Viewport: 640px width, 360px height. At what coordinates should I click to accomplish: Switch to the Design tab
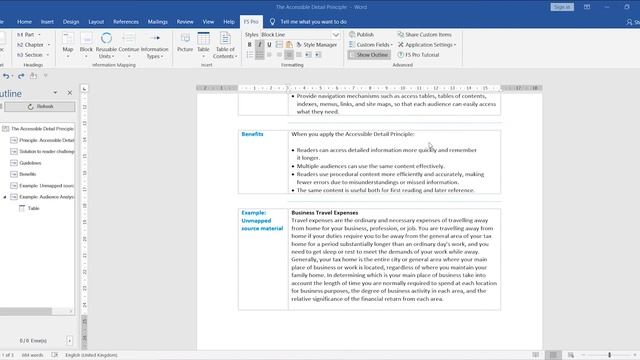pyautogui.click(x=71, y=22)
